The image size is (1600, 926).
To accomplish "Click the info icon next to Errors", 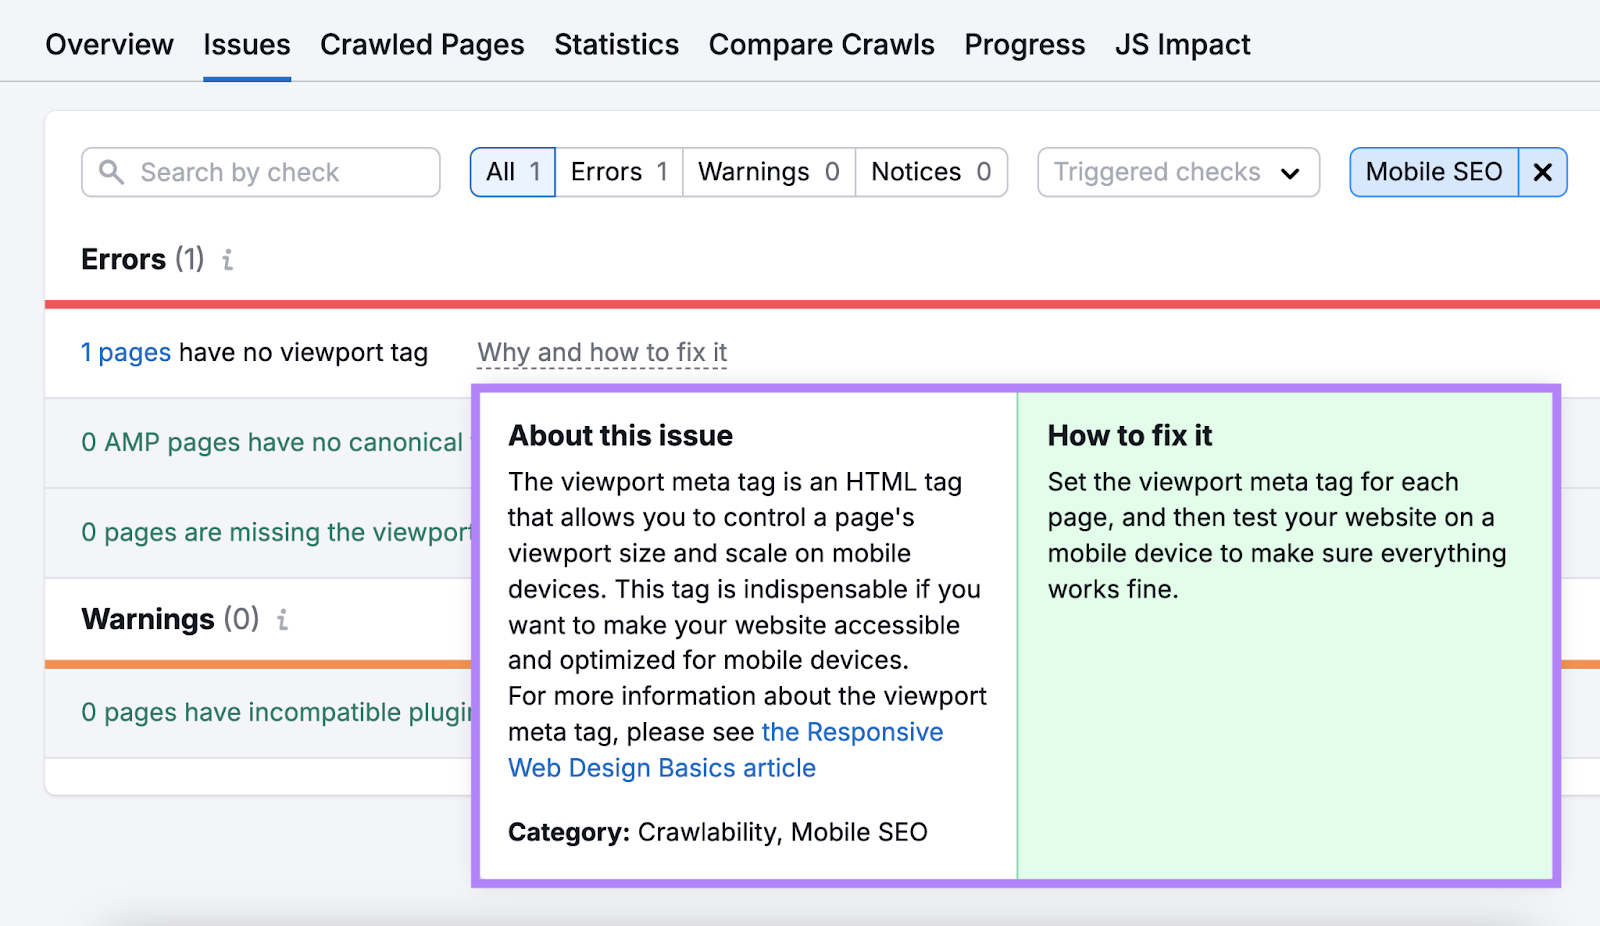I will (x=227, y=260).
